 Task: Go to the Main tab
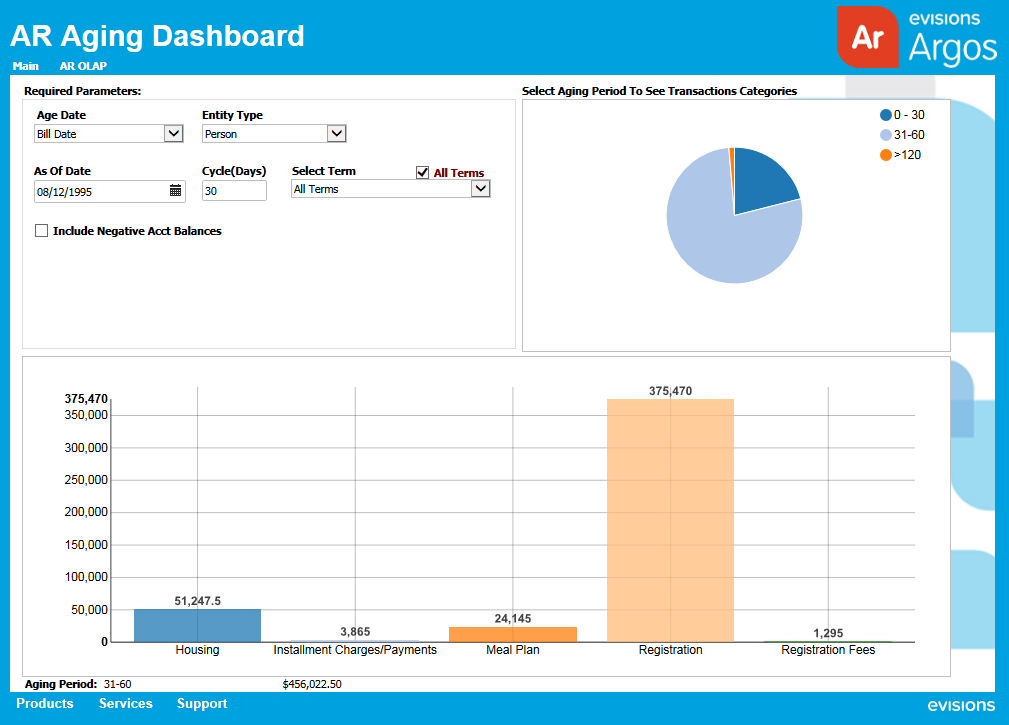click(25, 66)
